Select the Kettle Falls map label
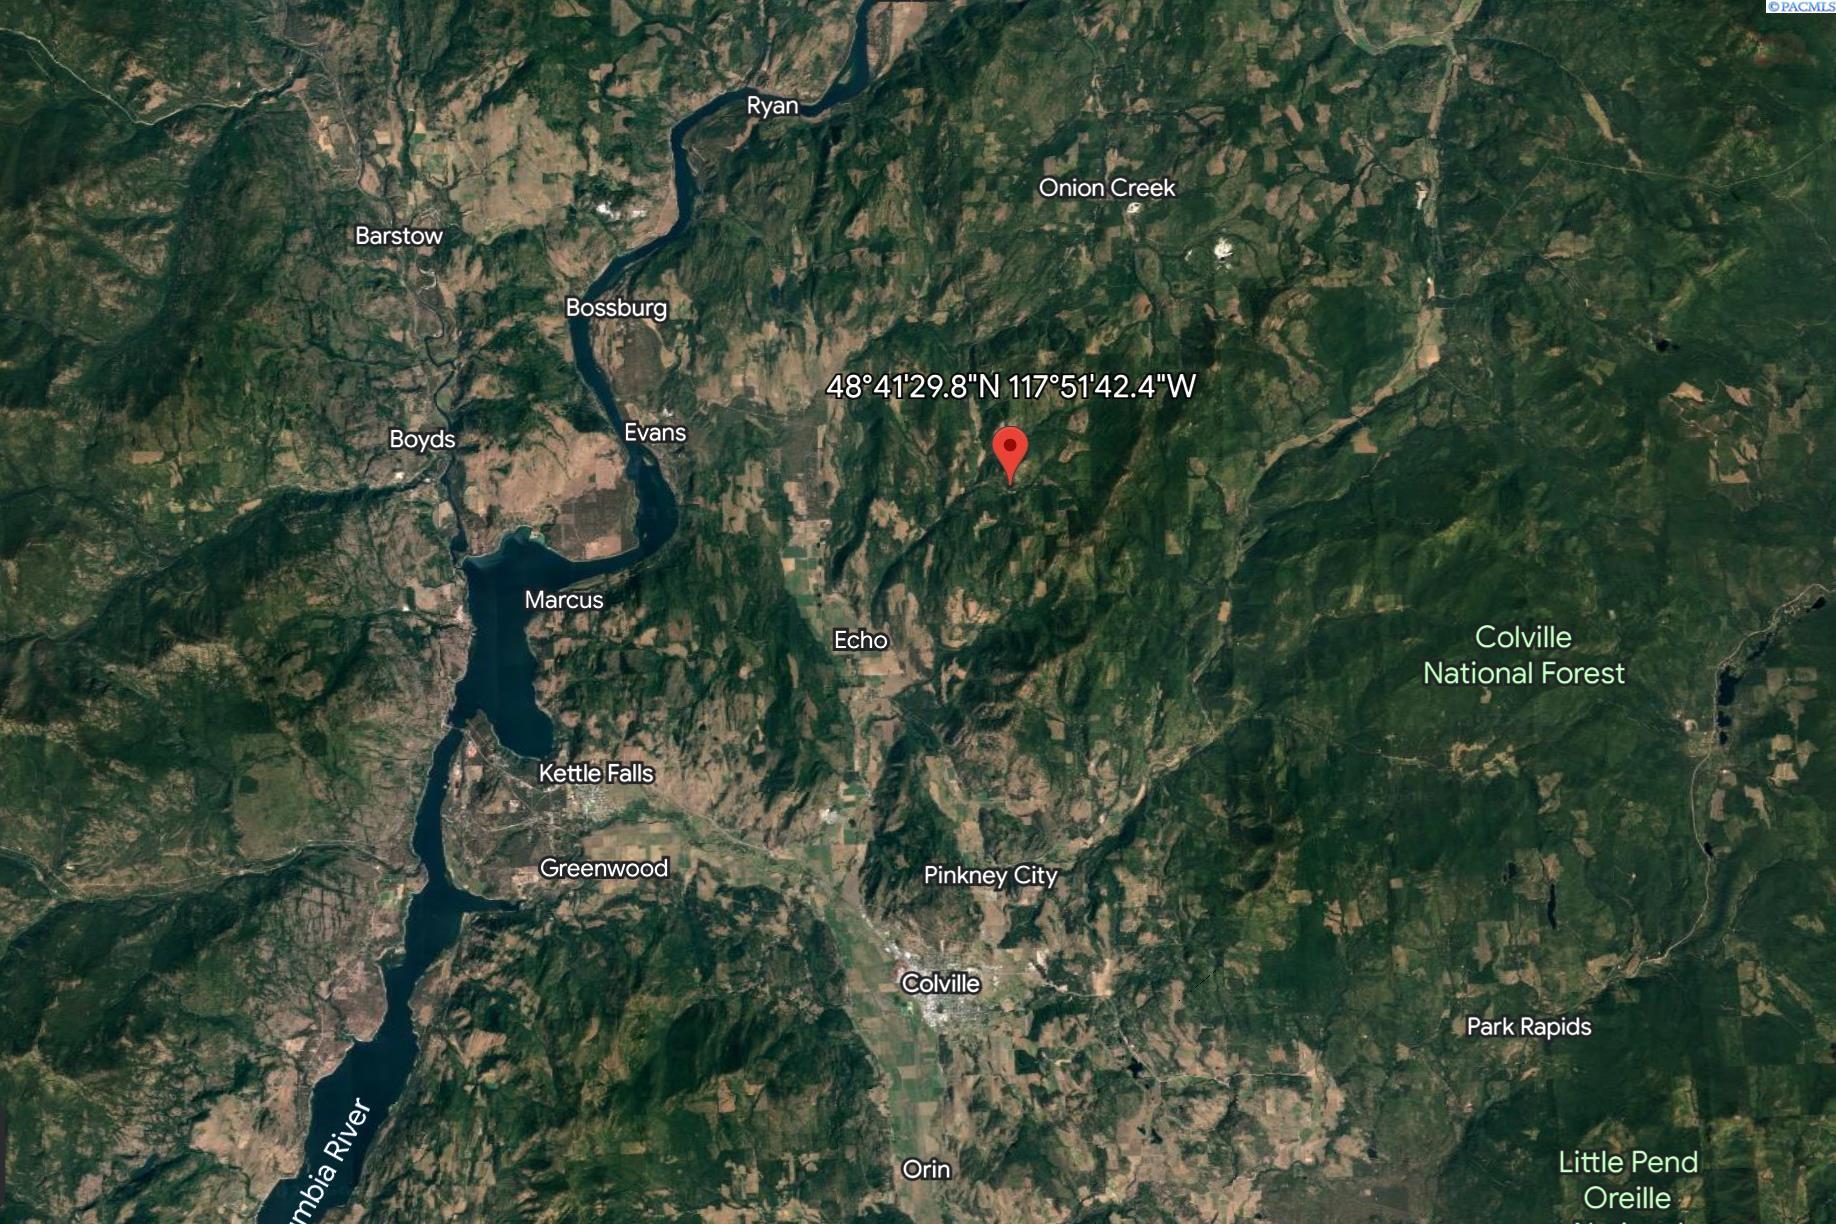 (x=596, y=773)
